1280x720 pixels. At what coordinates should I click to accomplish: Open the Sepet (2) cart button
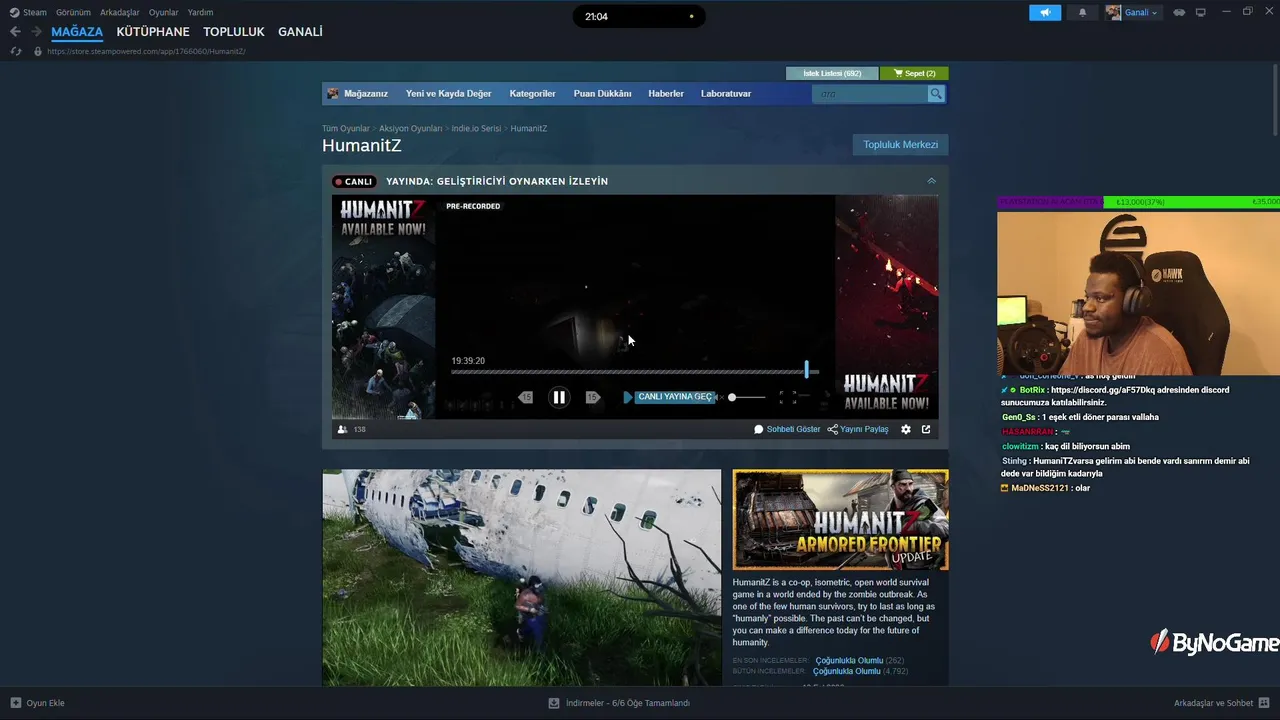point(914,73)
